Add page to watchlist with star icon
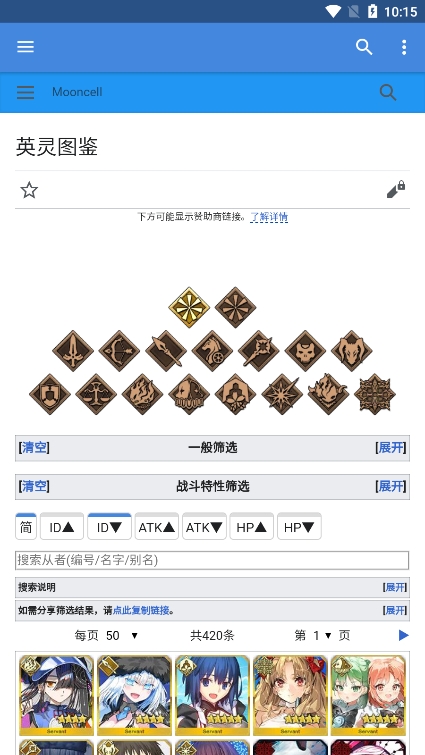 point(29,190)
